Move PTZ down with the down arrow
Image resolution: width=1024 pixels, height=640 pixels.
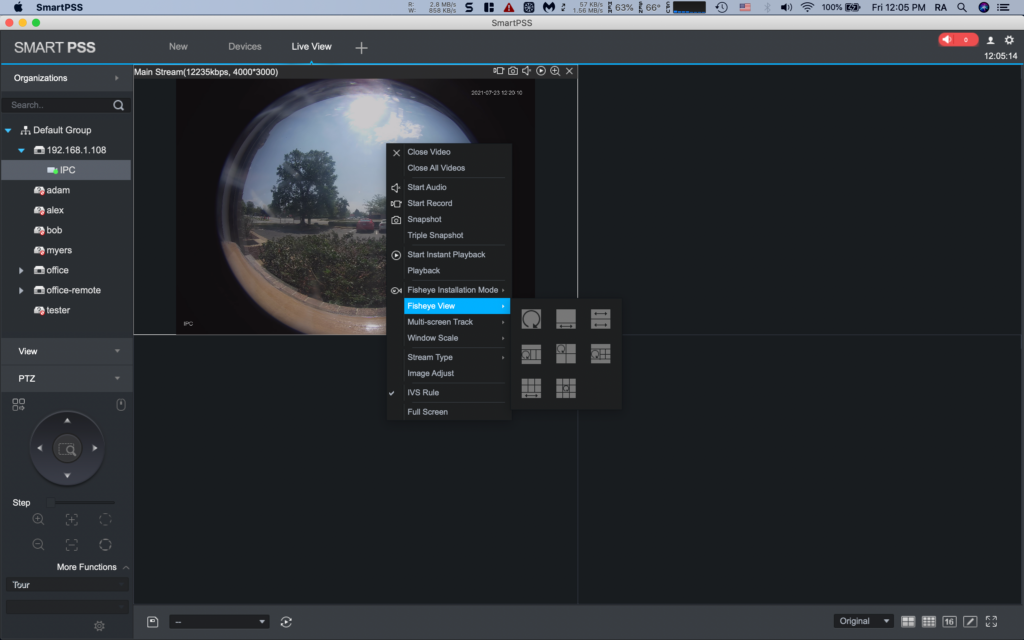pos(67,476)
